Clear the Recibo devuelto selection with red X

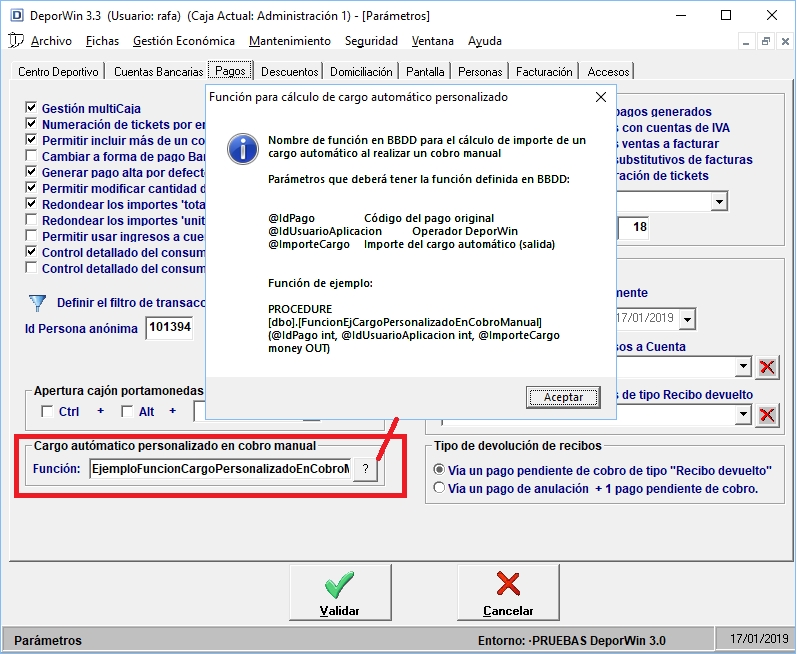point(767,415)
